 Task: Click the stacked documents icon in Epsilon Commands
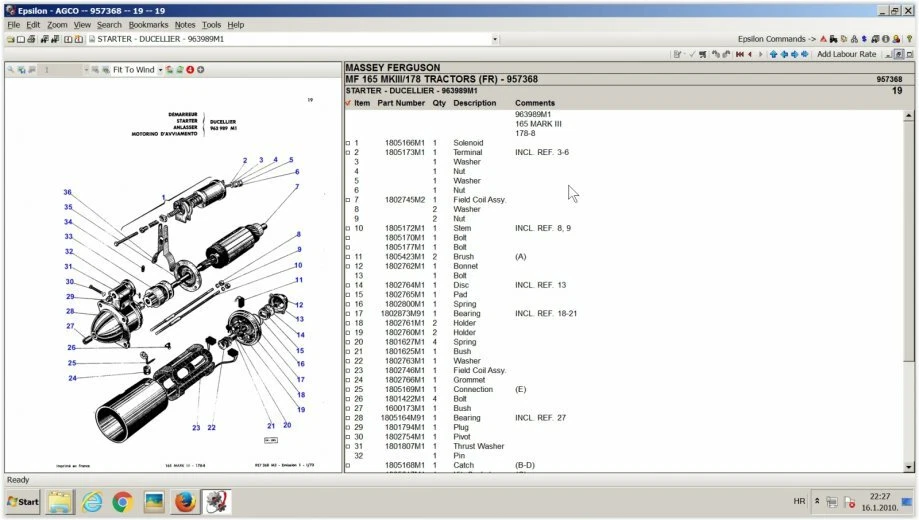(844, 39)
